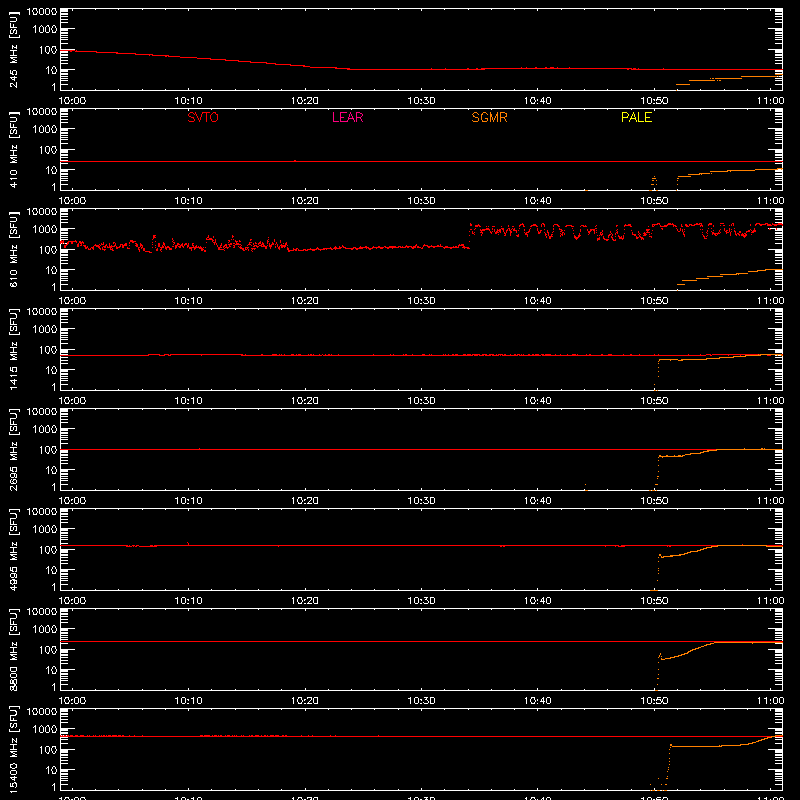Select the 8800 MHz [SFU] axis label
800x800 pixels.
[x=14, y=649]
